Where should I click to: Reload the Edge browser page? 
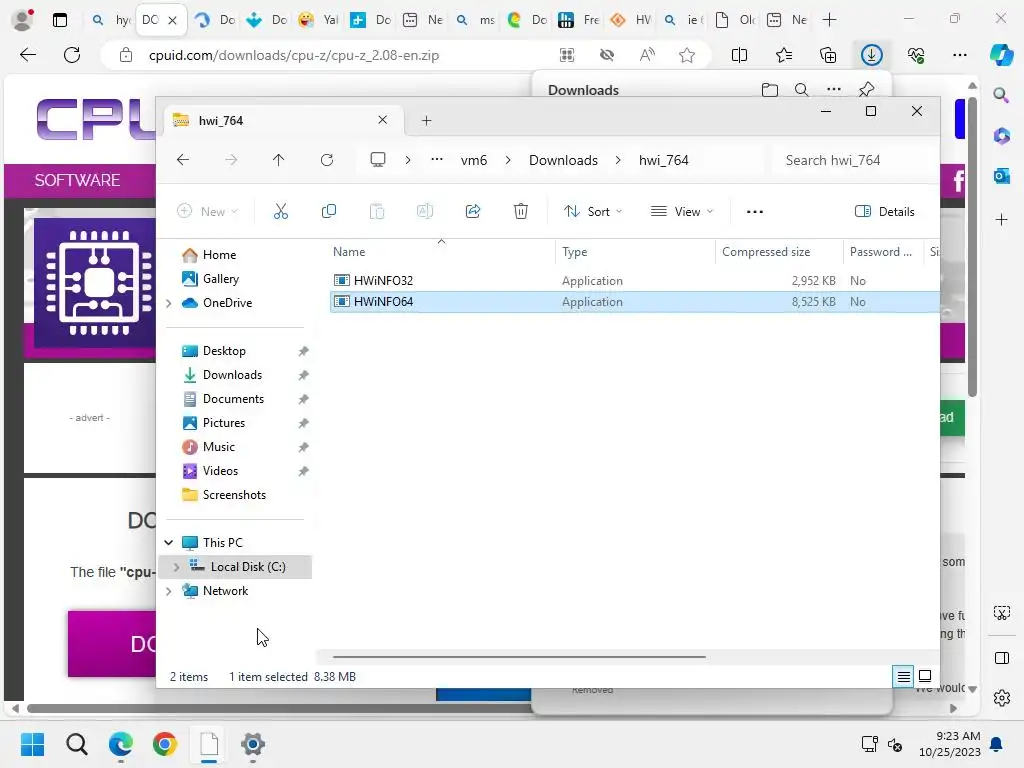click(72, 55)
